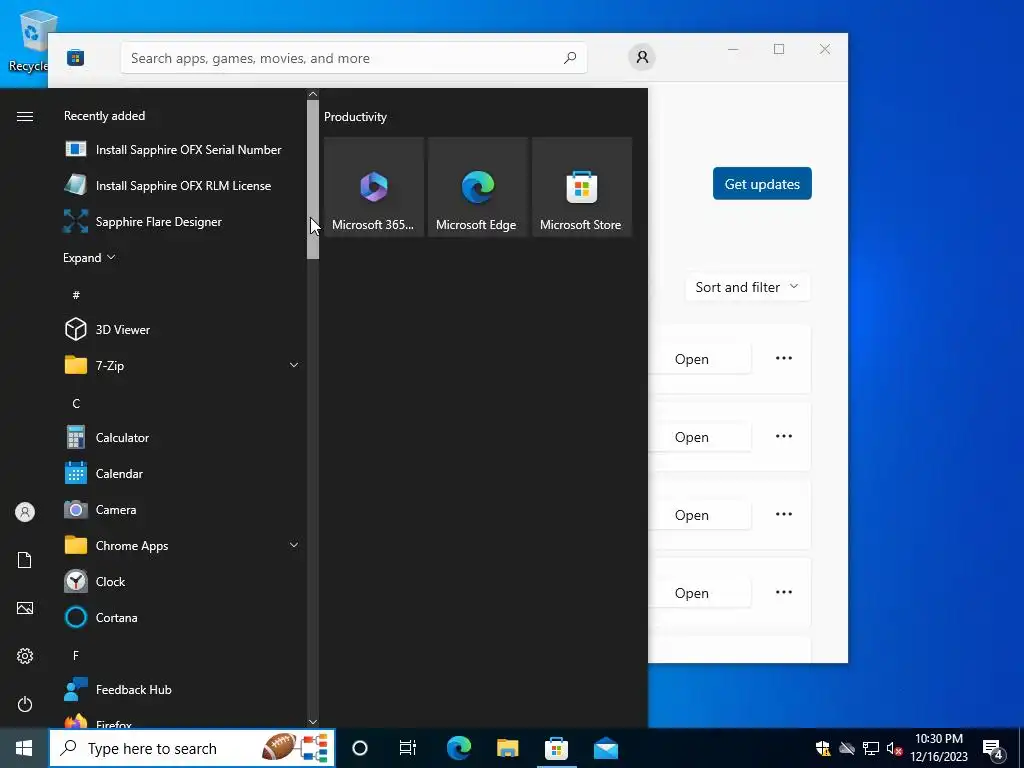
Task: Click the Productivity group heading
Action: pos(355,117)
